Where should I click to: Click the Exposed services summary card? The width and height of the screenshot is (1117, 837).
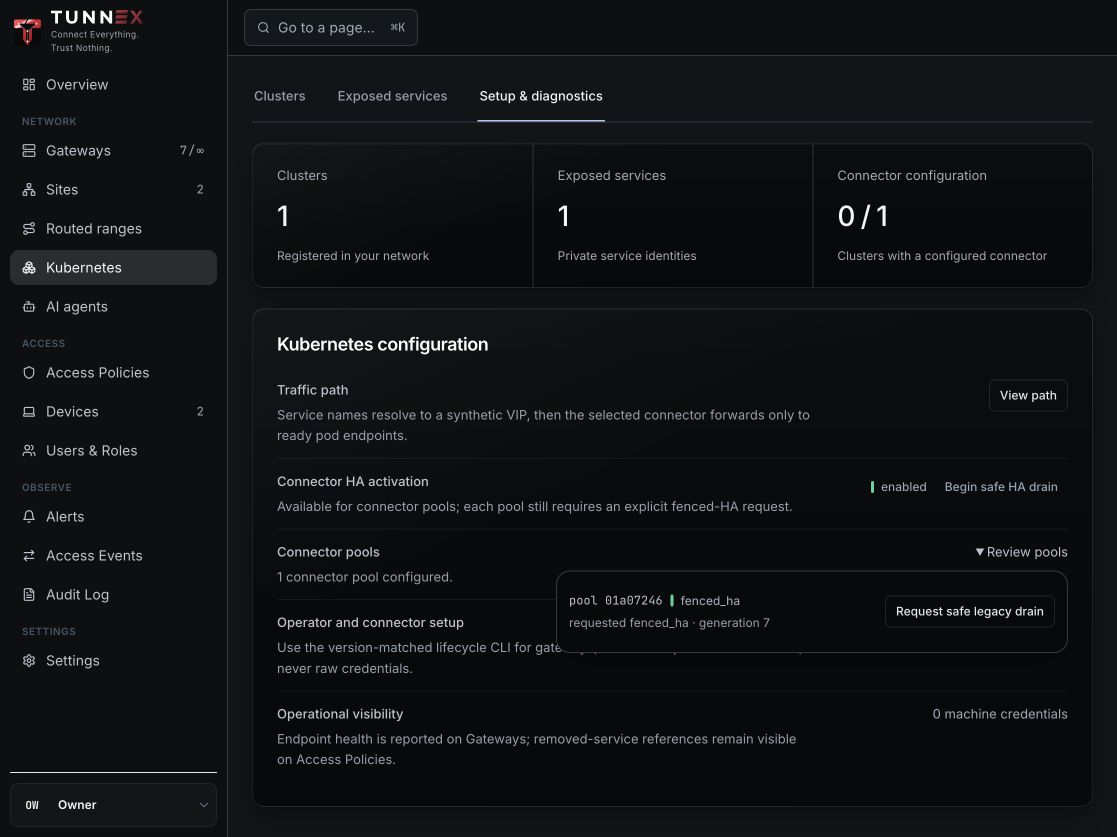pyautogui.click(x=672, y=216)
